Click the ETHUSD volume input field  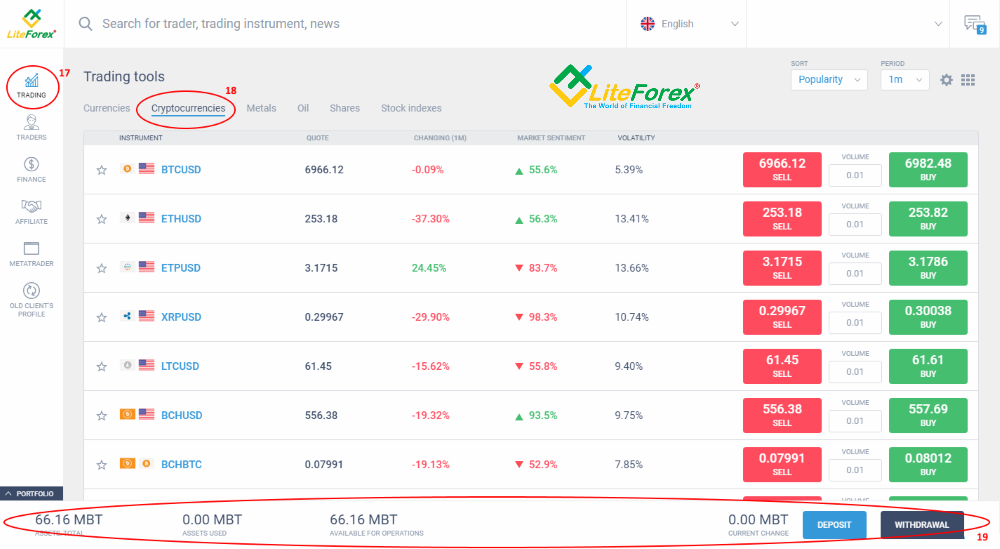pos(855,224)
